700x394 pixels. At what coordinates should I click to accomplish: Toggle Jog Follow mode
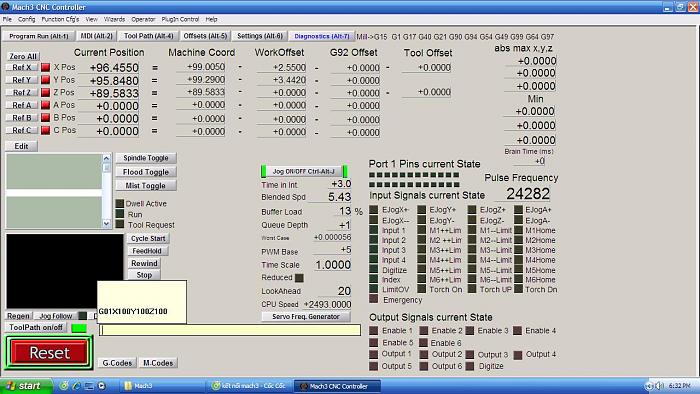coord(55,316)
